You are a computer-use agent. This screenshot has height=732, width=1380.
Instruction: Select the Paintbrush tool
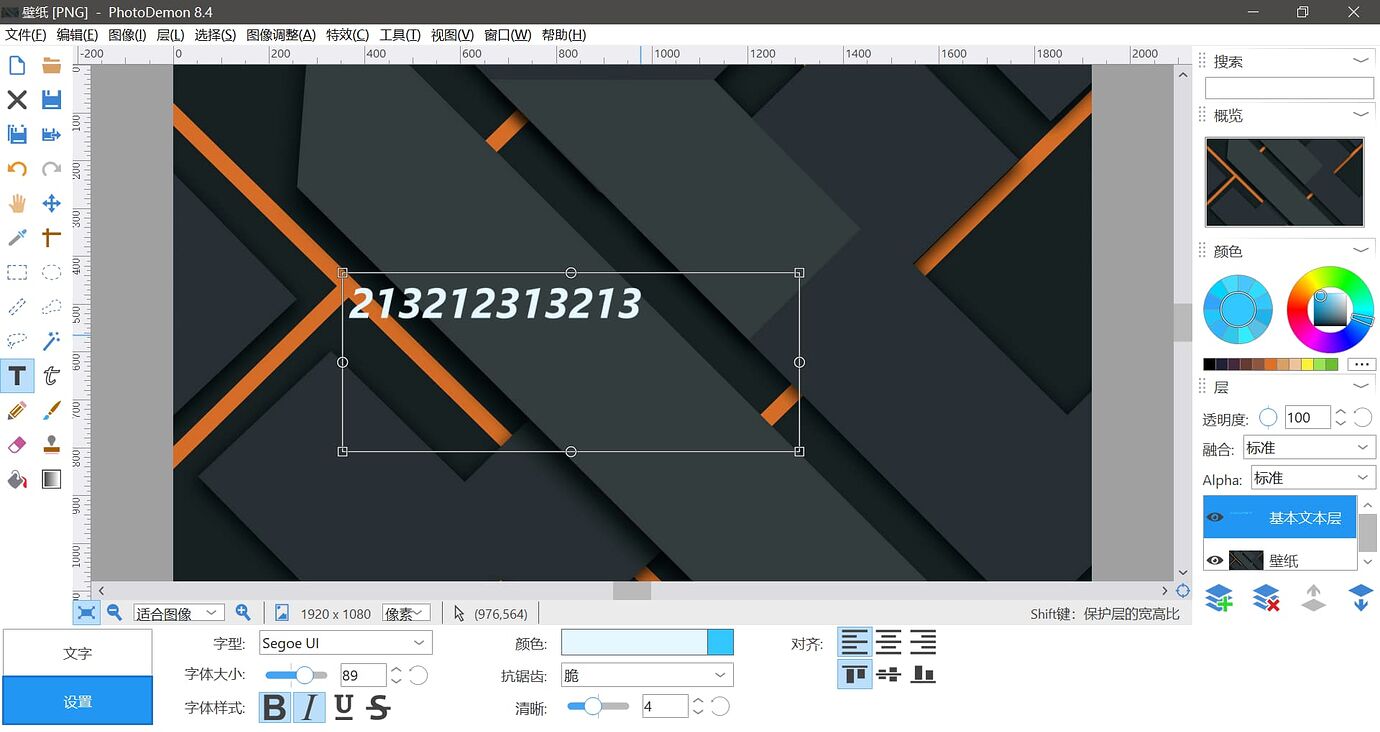[x=52, y=410]
